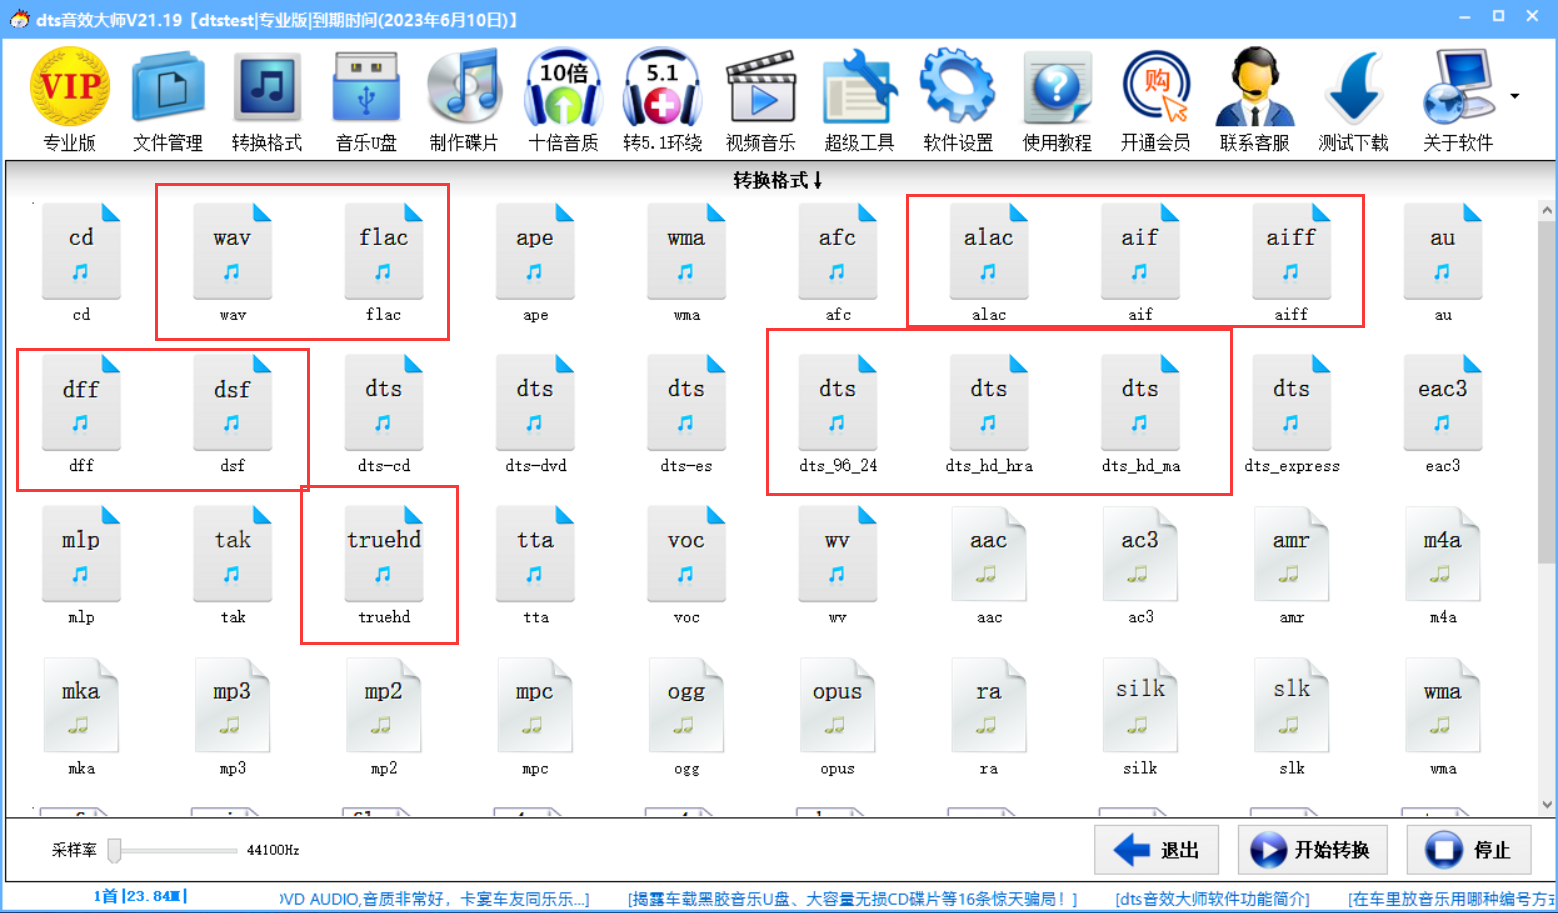Click 测试下载 download icon
Screen dimensions: 1558x913
point(1353,100)
